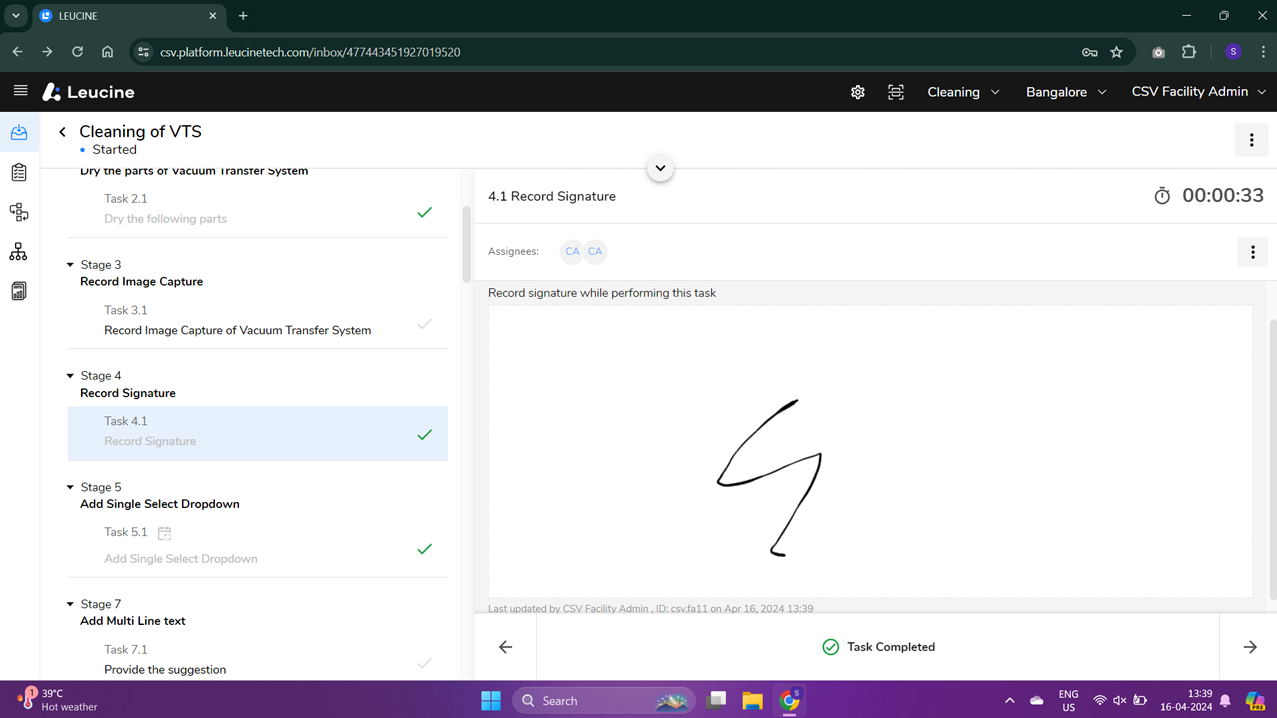Click the schedule icon on Task 5.1
This screenshot has width=1277, height=718.
pos(165,533)
